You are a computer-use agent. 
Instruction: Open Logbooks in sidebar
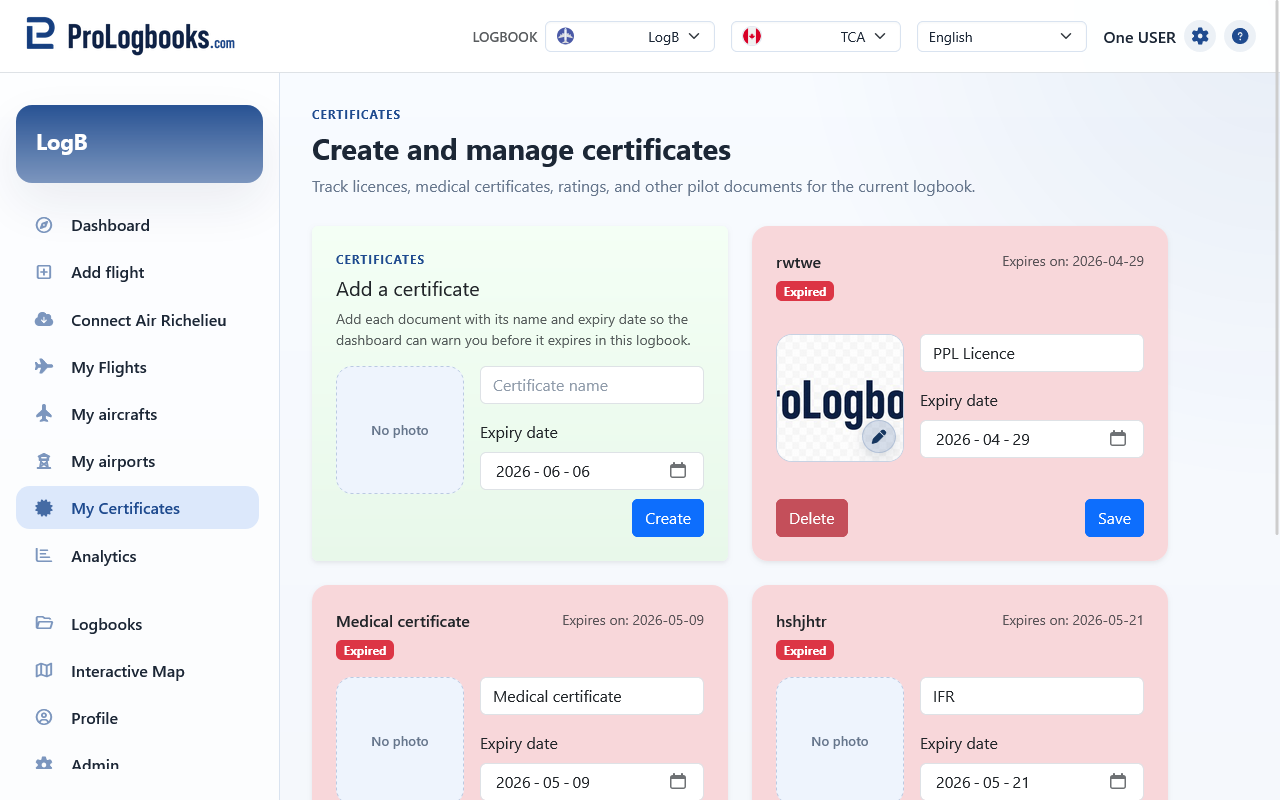tap(137, 624)
